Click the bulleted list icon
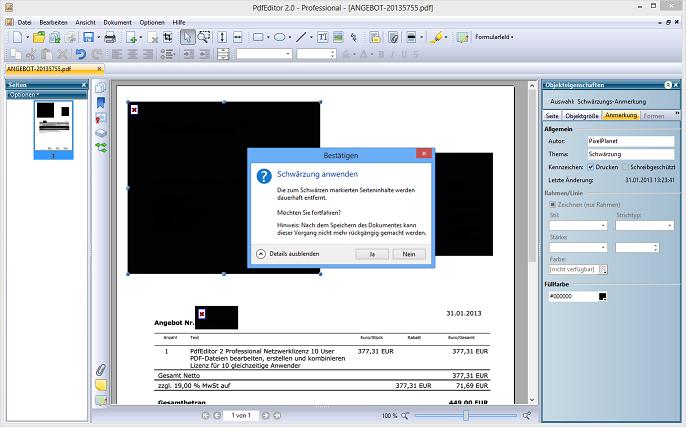 tap(167, 54)
